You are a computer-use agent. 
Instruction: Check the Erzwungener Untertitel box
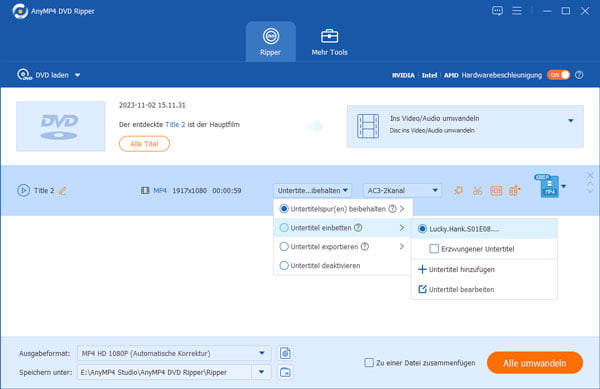(x=434, y=249)
